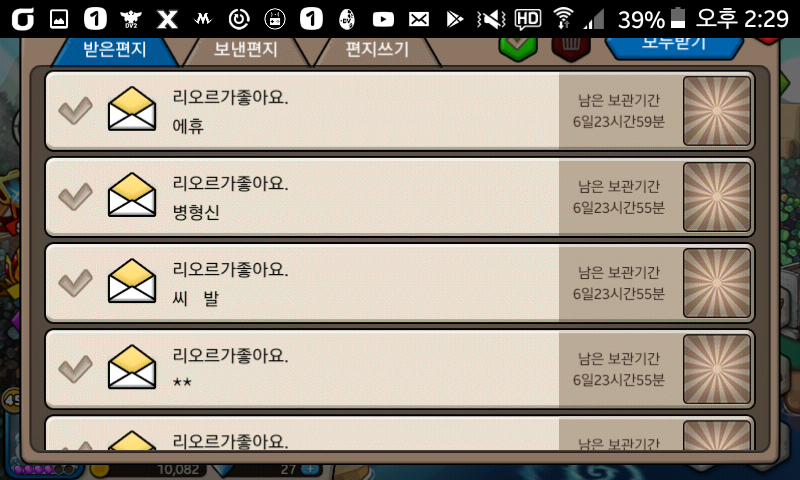Click the plus button next to 27
The height and width of the screenshot is (480, 800).
pyautogui.click(x=310, y=469)
